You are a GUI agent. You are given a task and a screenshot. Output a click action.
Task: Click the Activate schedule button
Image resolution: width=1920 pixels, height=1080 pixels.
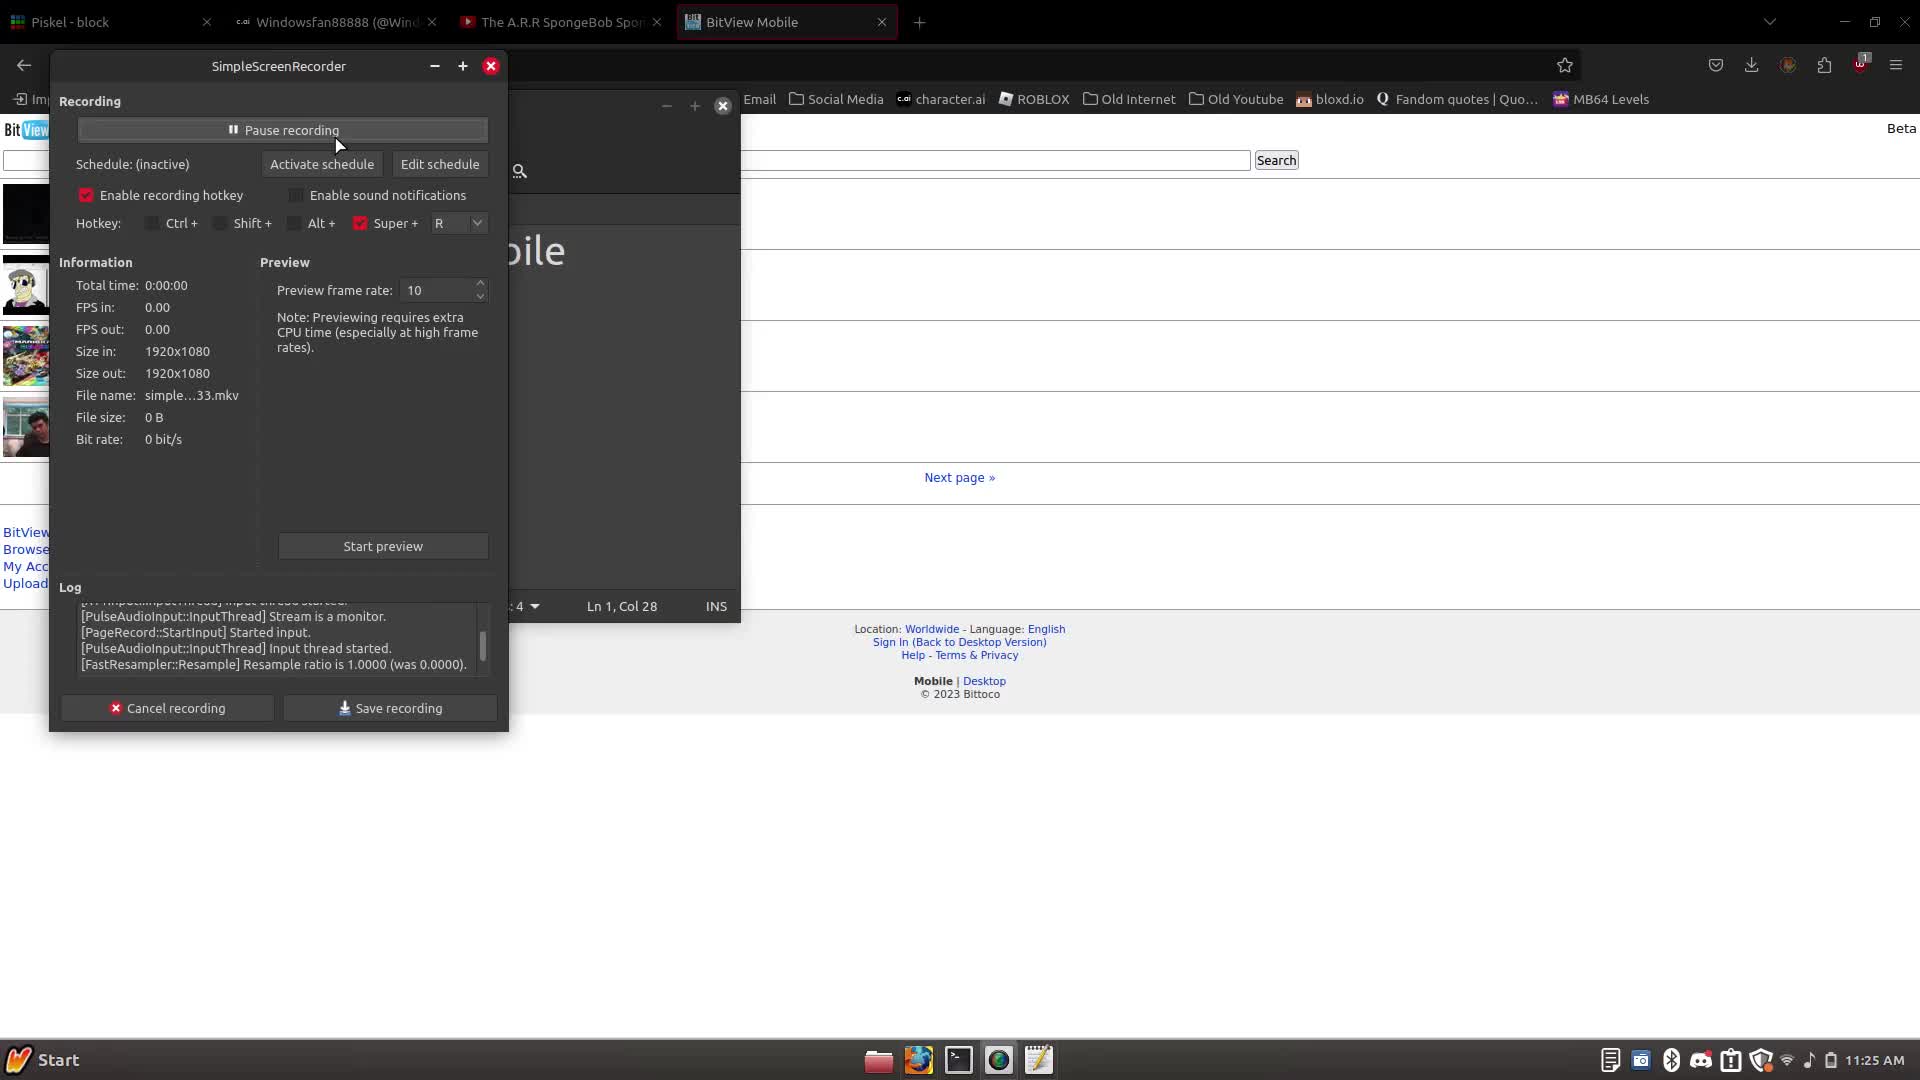(322, 164)
